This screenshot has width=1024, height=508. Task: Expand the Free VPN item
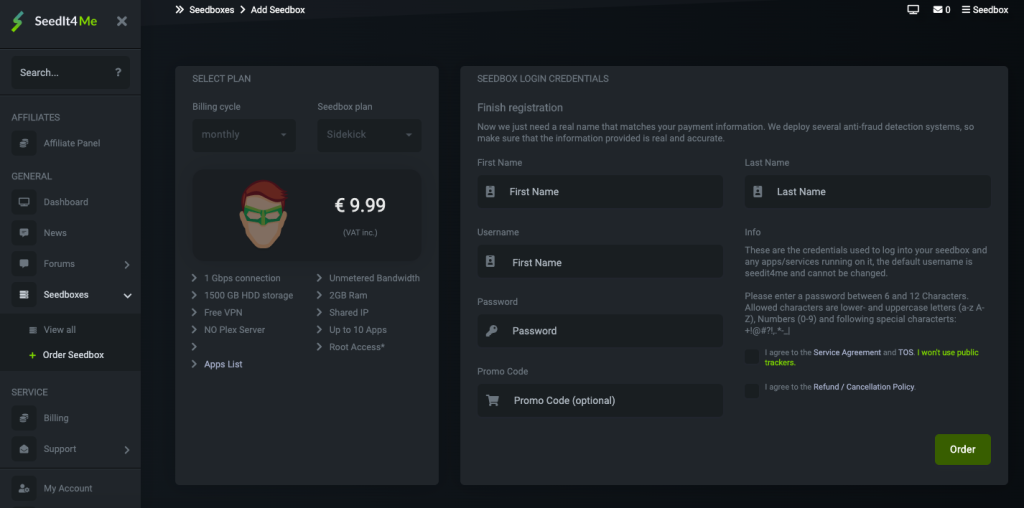pos(217,313)
